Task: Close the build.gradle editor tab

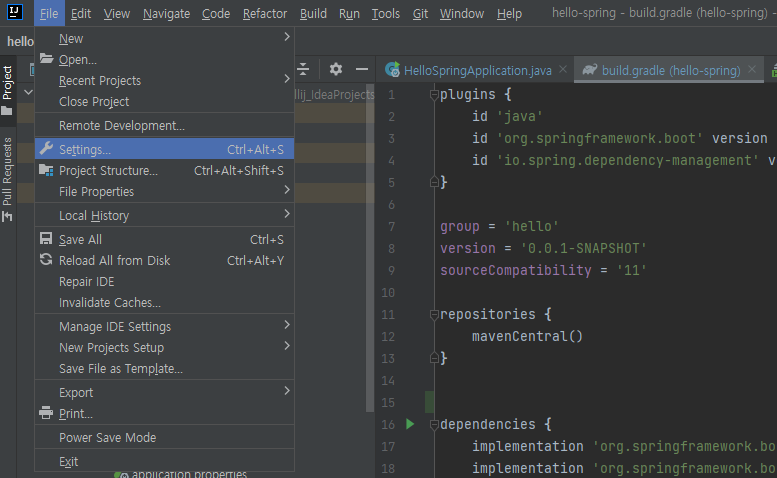Action: 752,69
